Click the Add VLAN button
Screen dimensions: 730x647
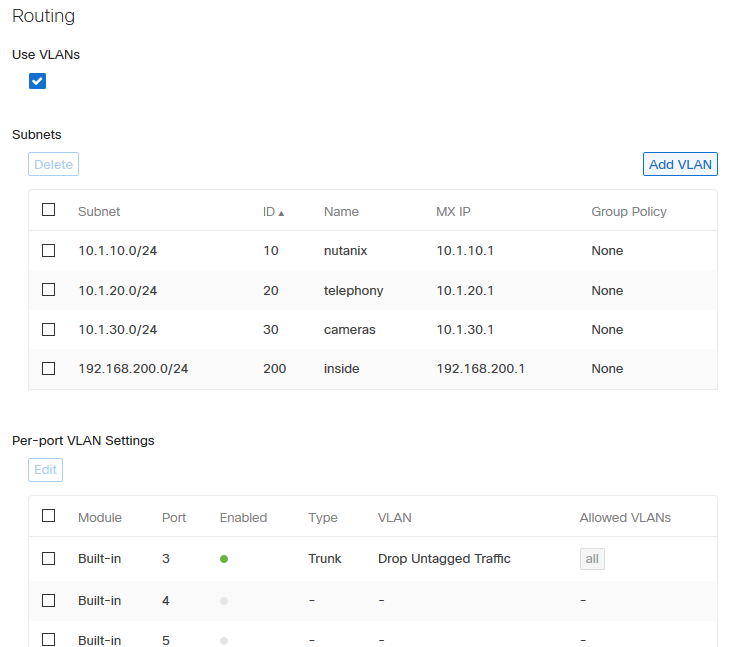coord(680,164)
